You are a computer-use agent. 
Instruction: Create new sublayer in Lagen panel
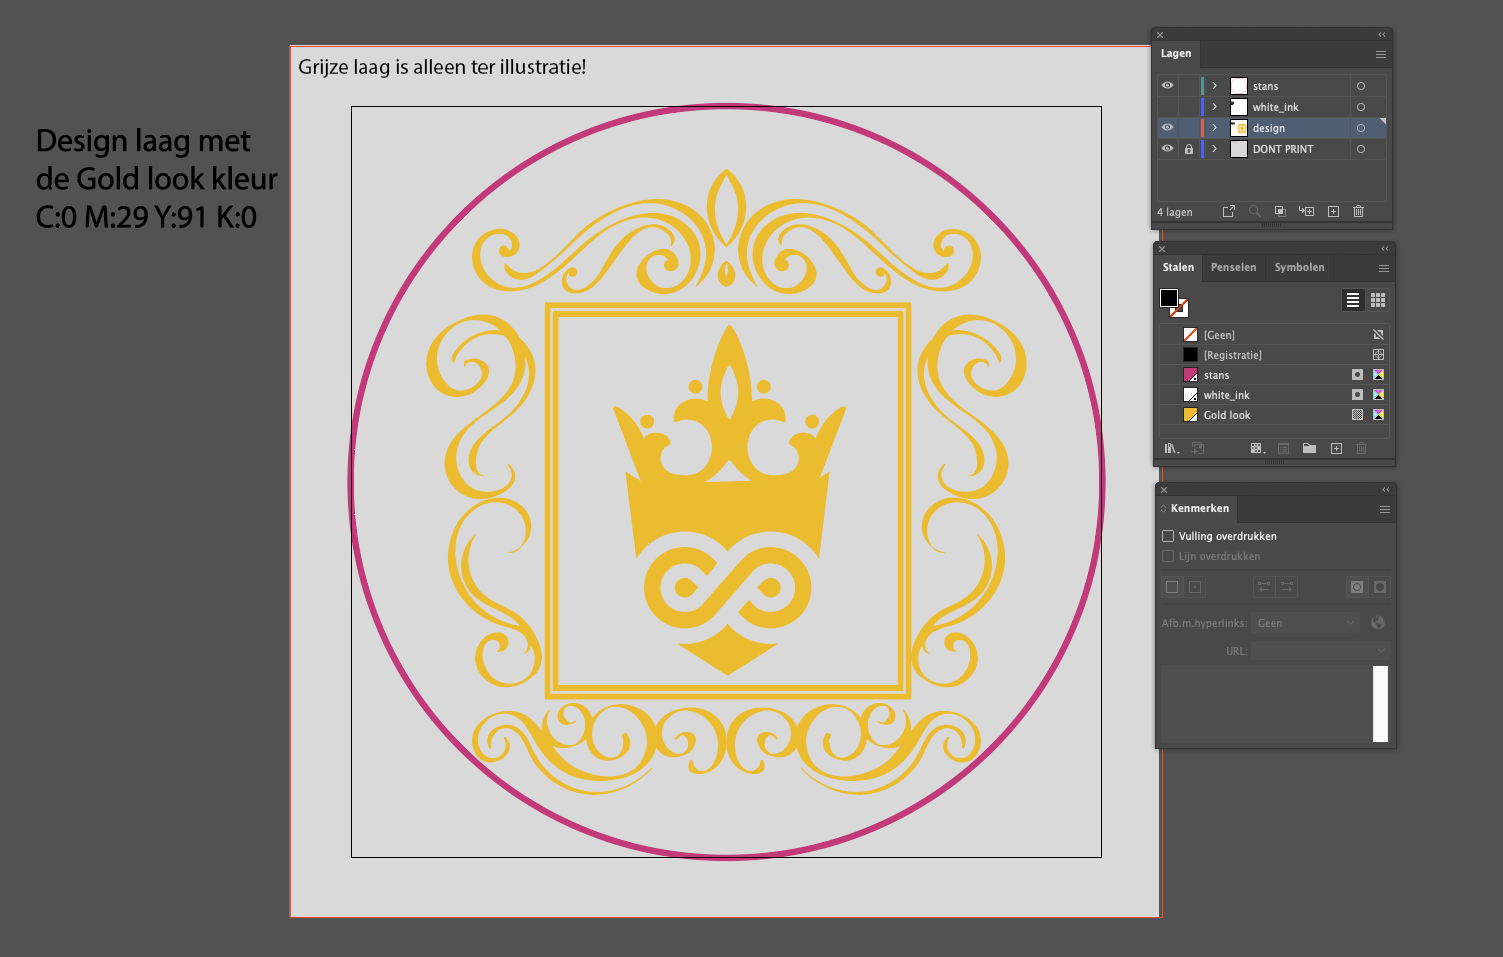[1306, 211]
